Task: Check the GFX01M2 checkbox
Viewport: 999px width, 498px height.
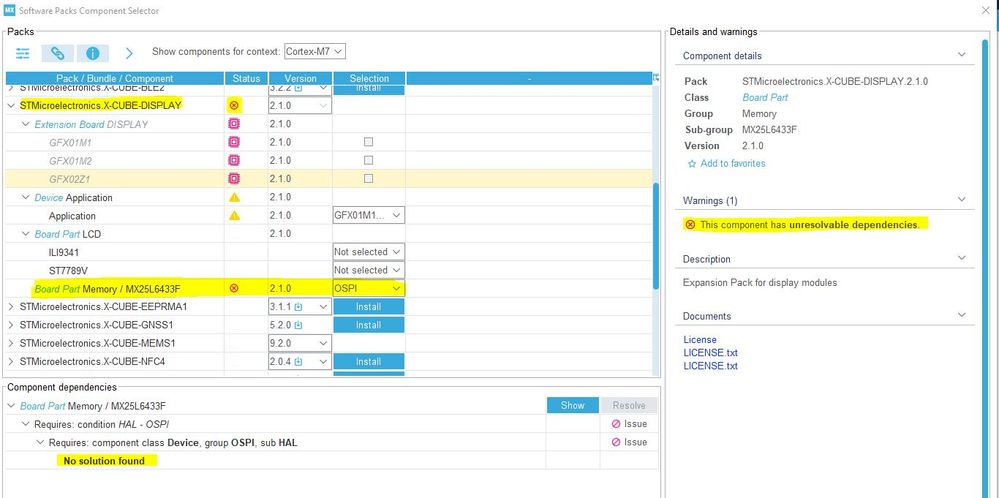Action: (368, 160)
